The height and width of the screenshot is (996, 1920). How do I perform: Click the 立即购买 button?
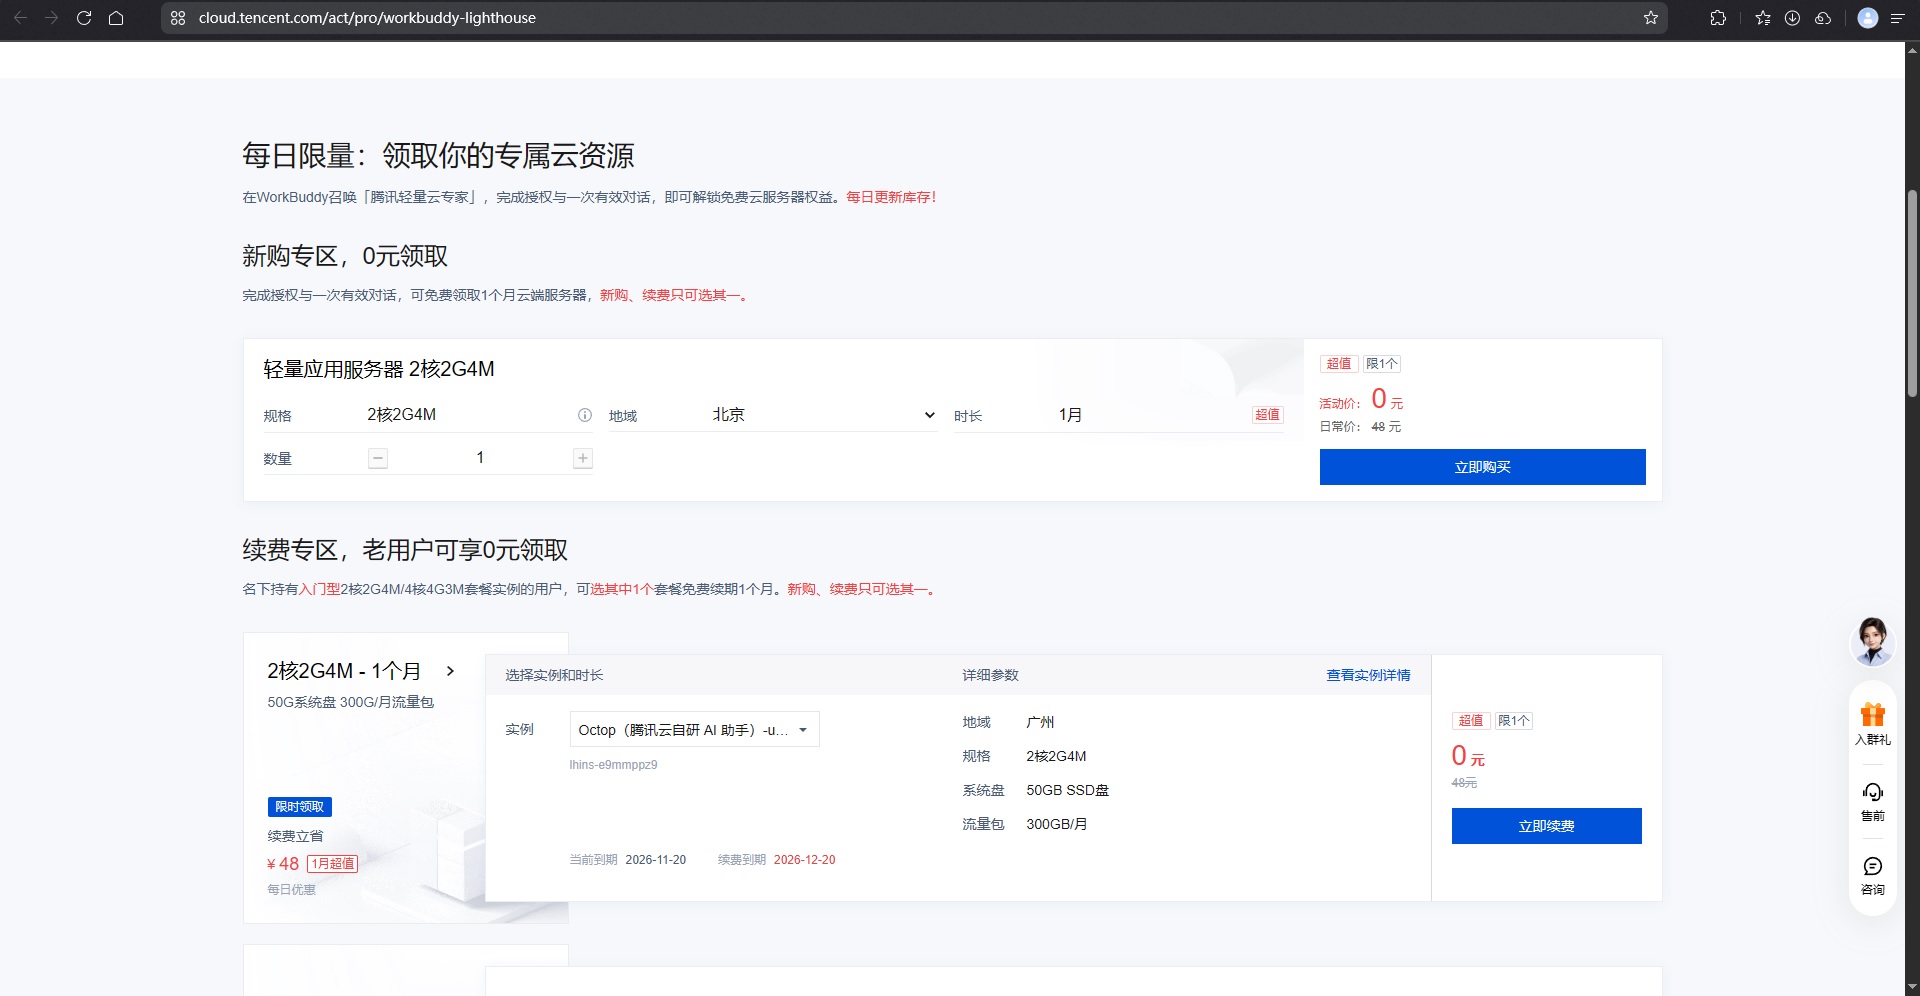point(1482,467)
